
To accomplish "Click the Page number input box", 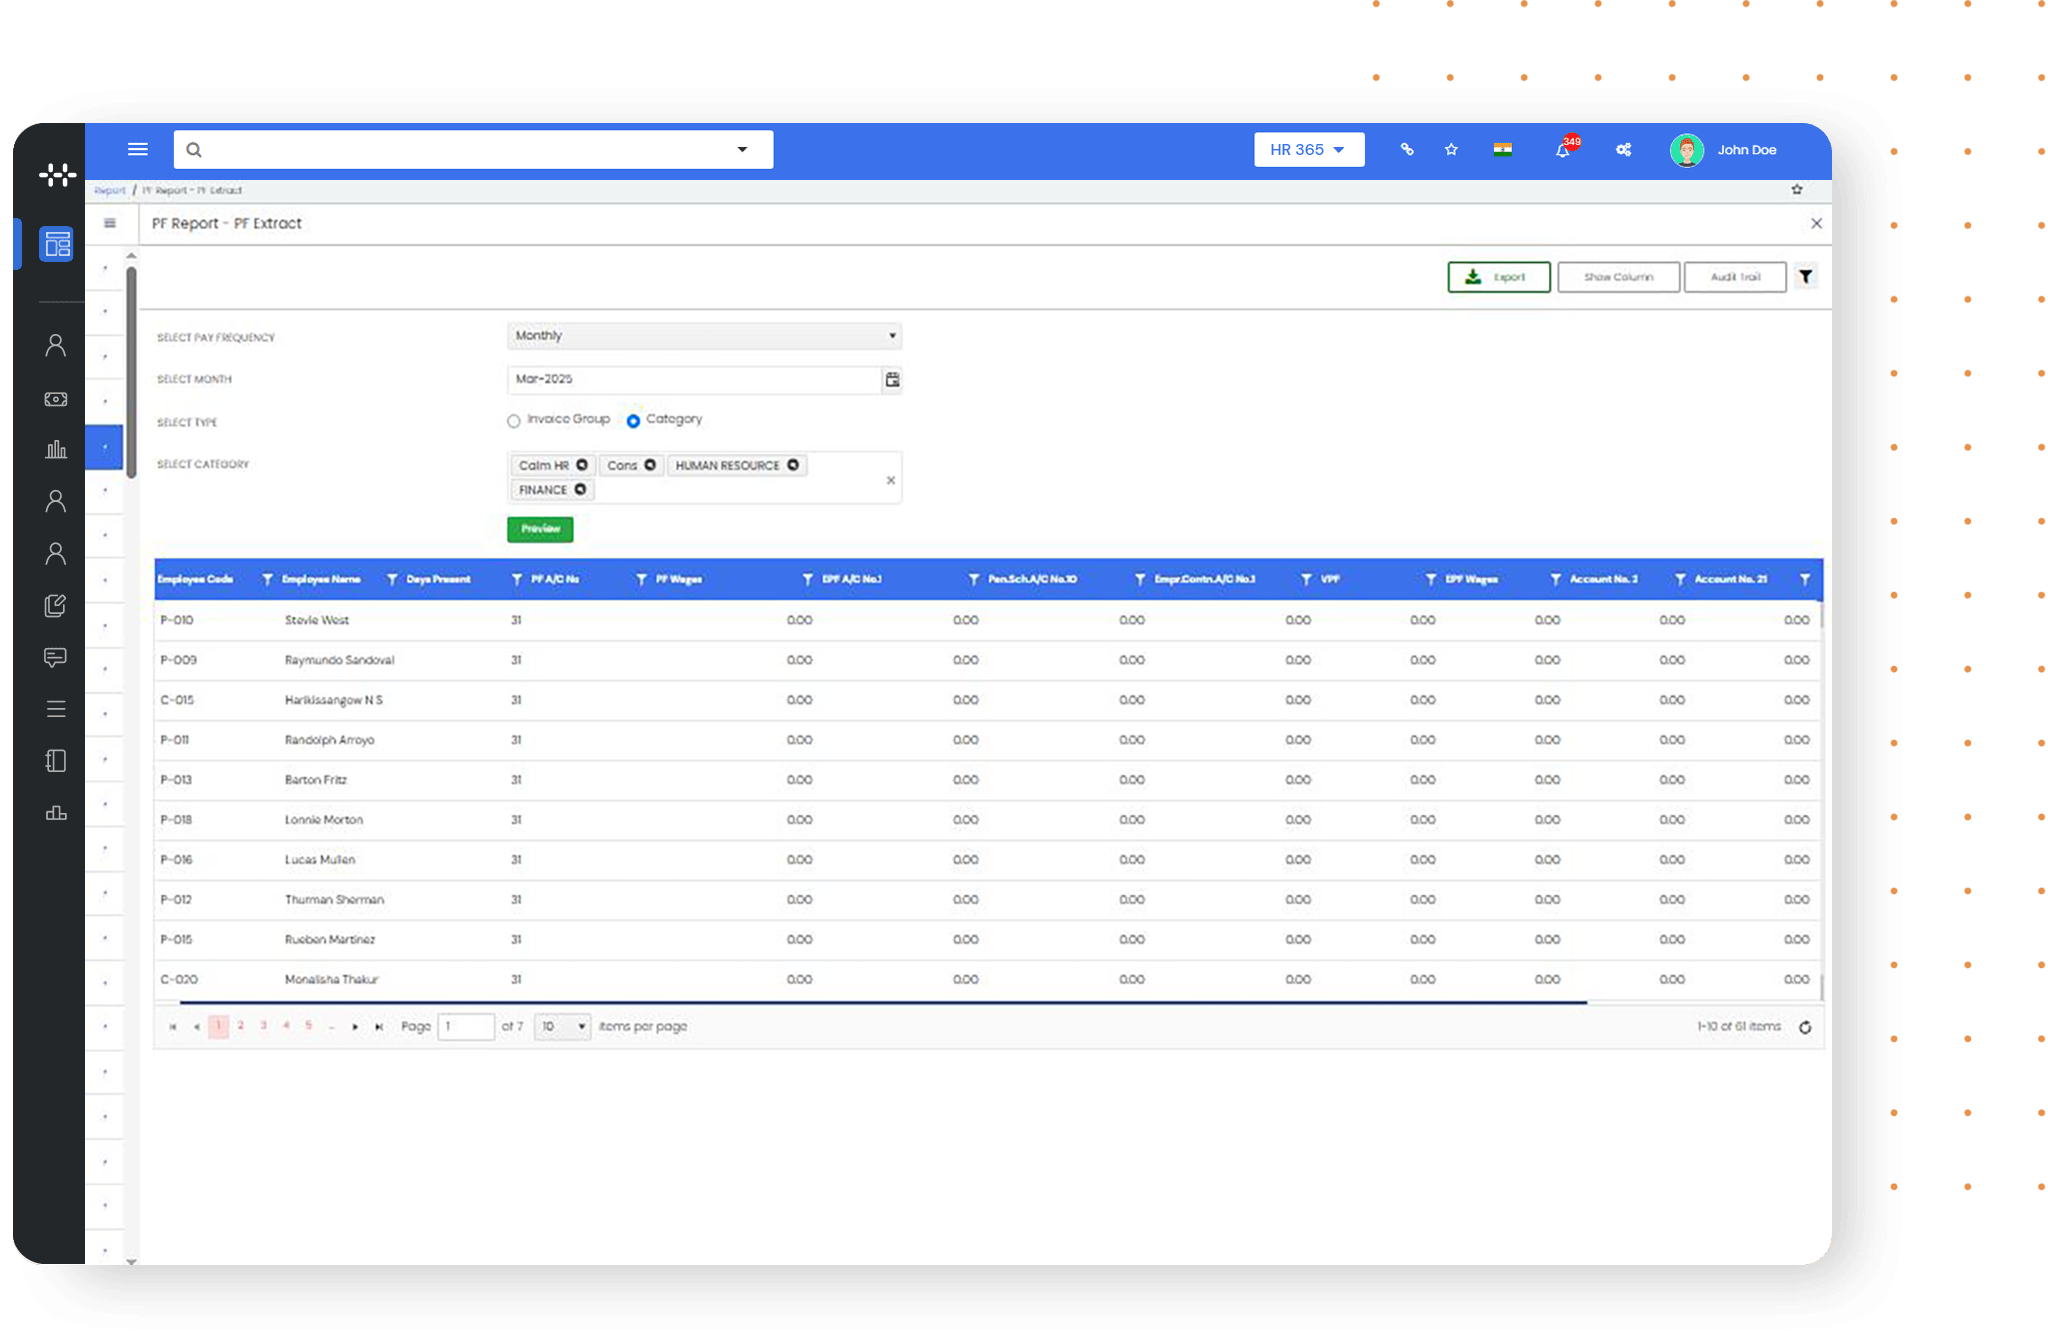I will click(466, 1026).
